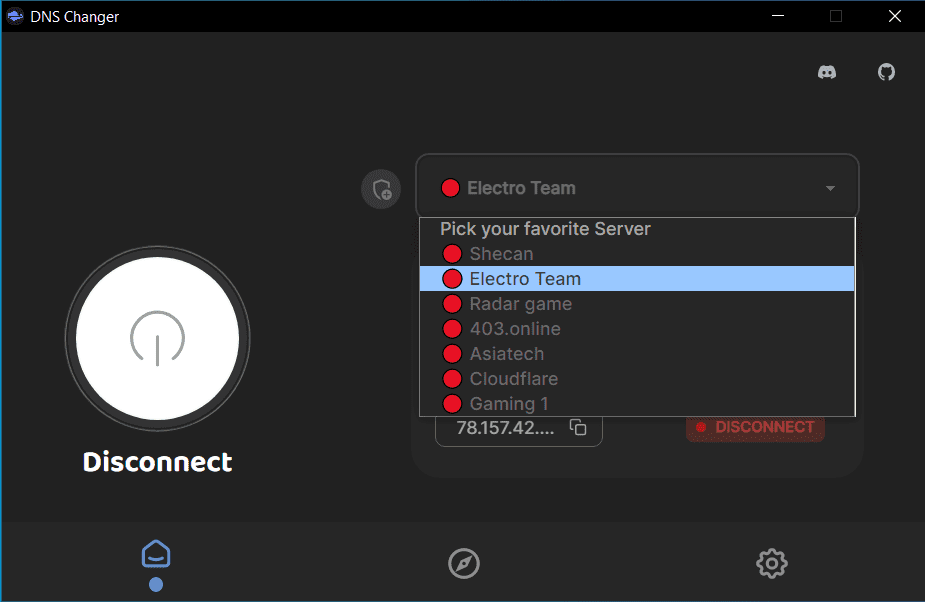Click the Disconnect label under power button

(x=158, y=462)
